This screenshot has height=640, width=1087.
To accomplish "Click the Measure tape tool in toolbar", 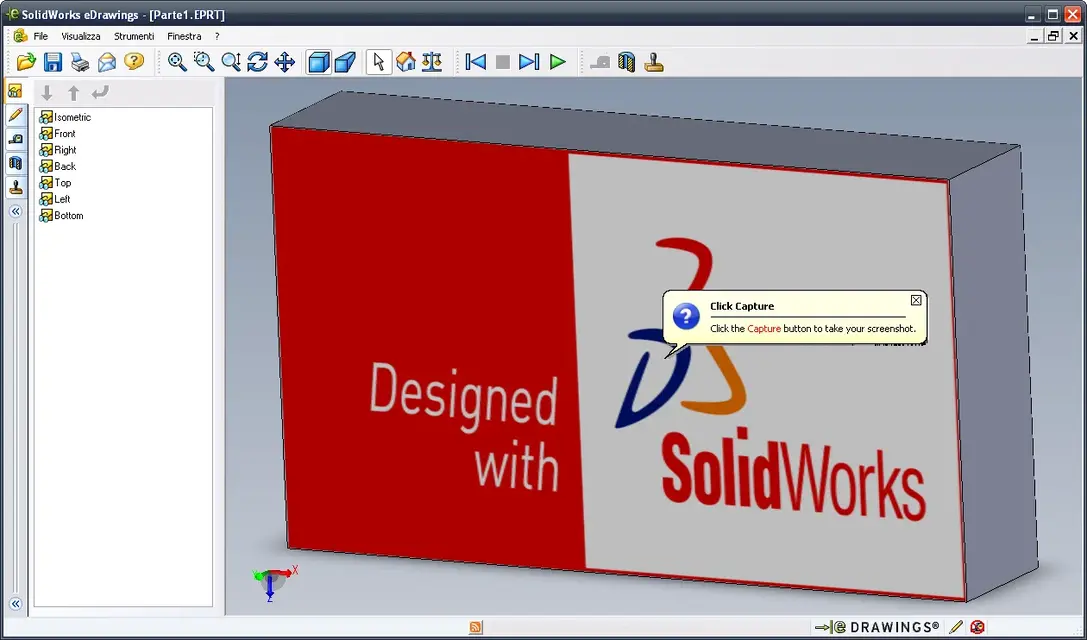I will tap(600, 62).
